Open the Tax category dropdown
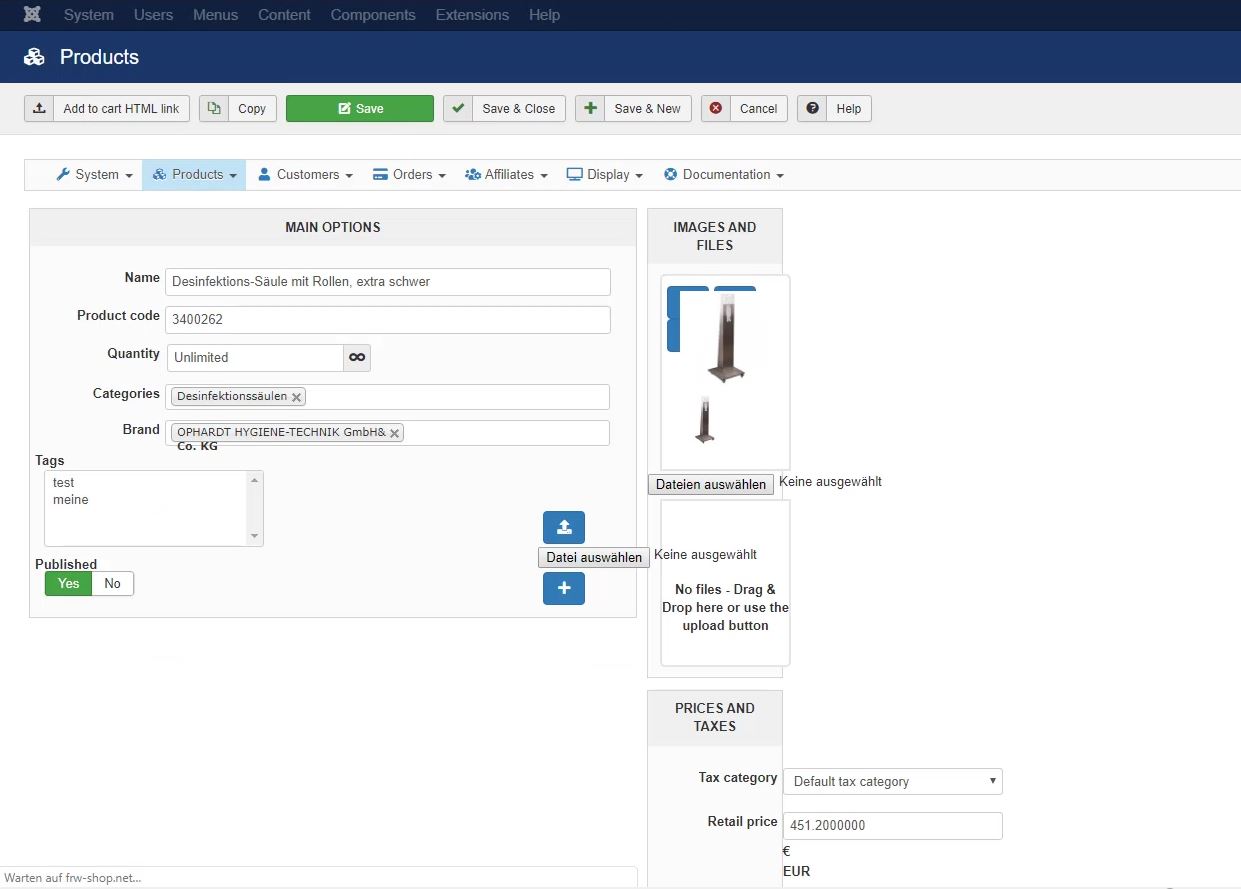The width and height of the screenshot is (1241, 889). (x=892, y=782)
